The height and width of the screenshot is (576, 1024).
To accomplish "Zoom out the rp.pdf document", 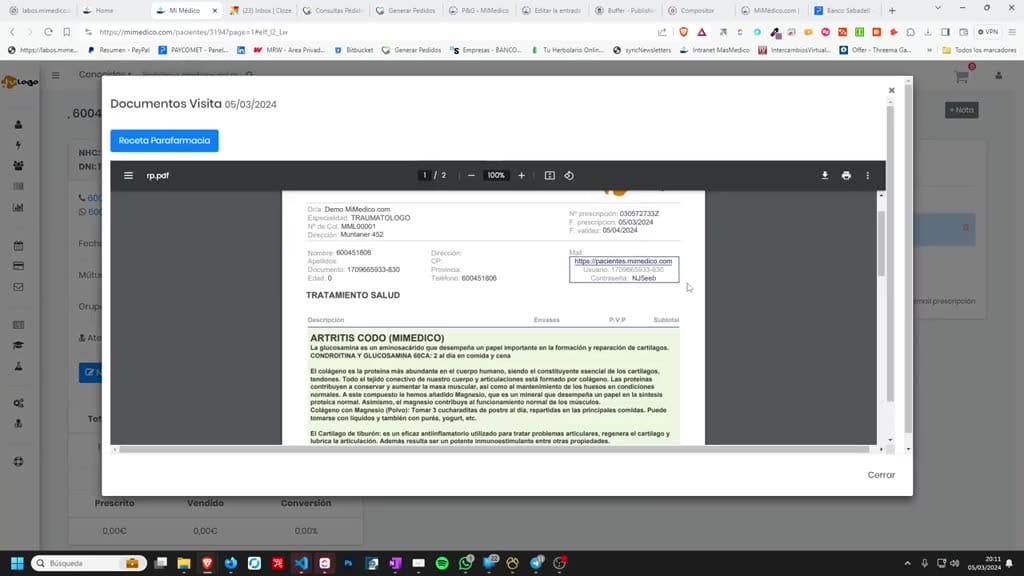I will tap(471, 175).
